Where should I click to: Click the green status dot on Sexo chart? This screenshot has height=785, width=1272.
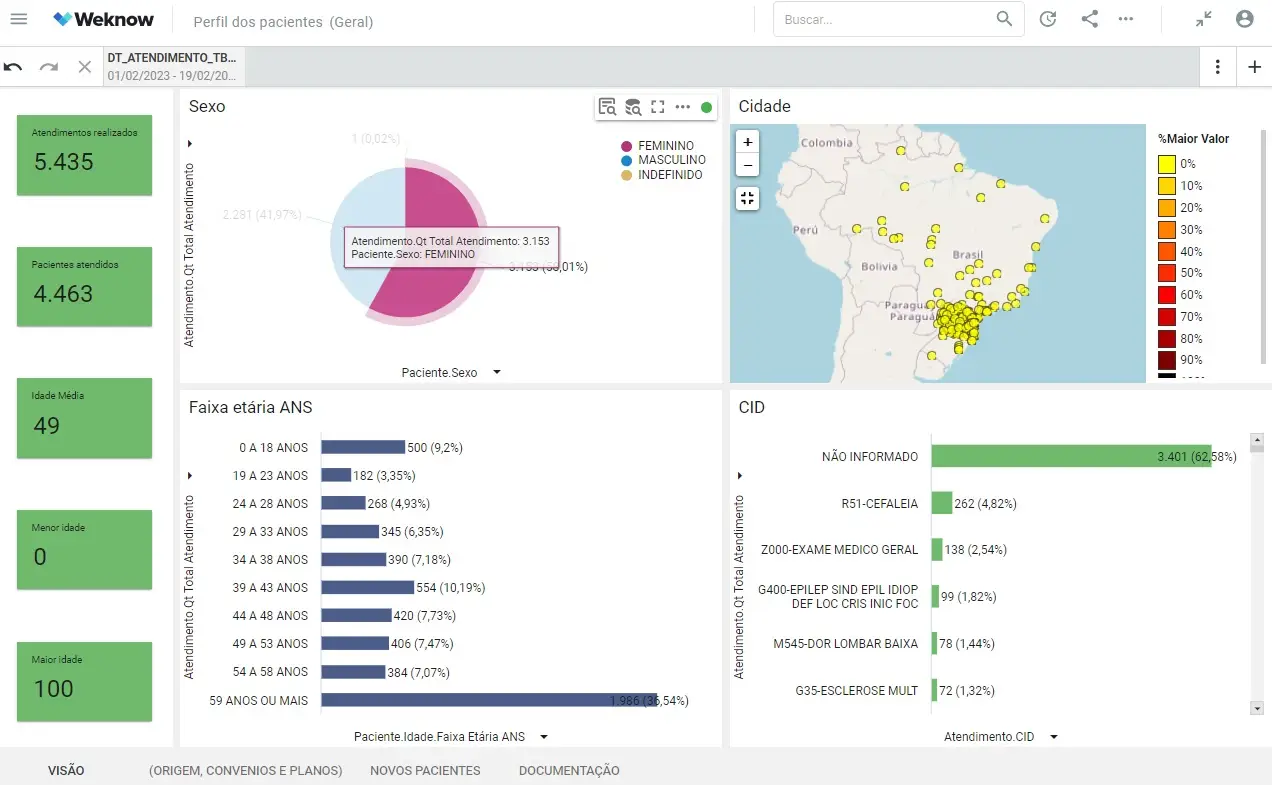pos(707,107)
